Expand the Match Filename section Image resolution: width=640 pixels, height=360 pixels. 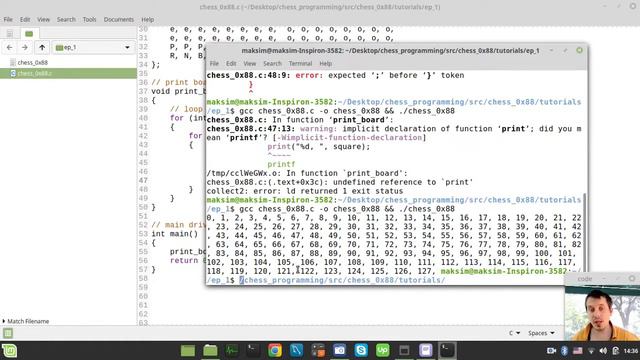(x=25, y=321)
